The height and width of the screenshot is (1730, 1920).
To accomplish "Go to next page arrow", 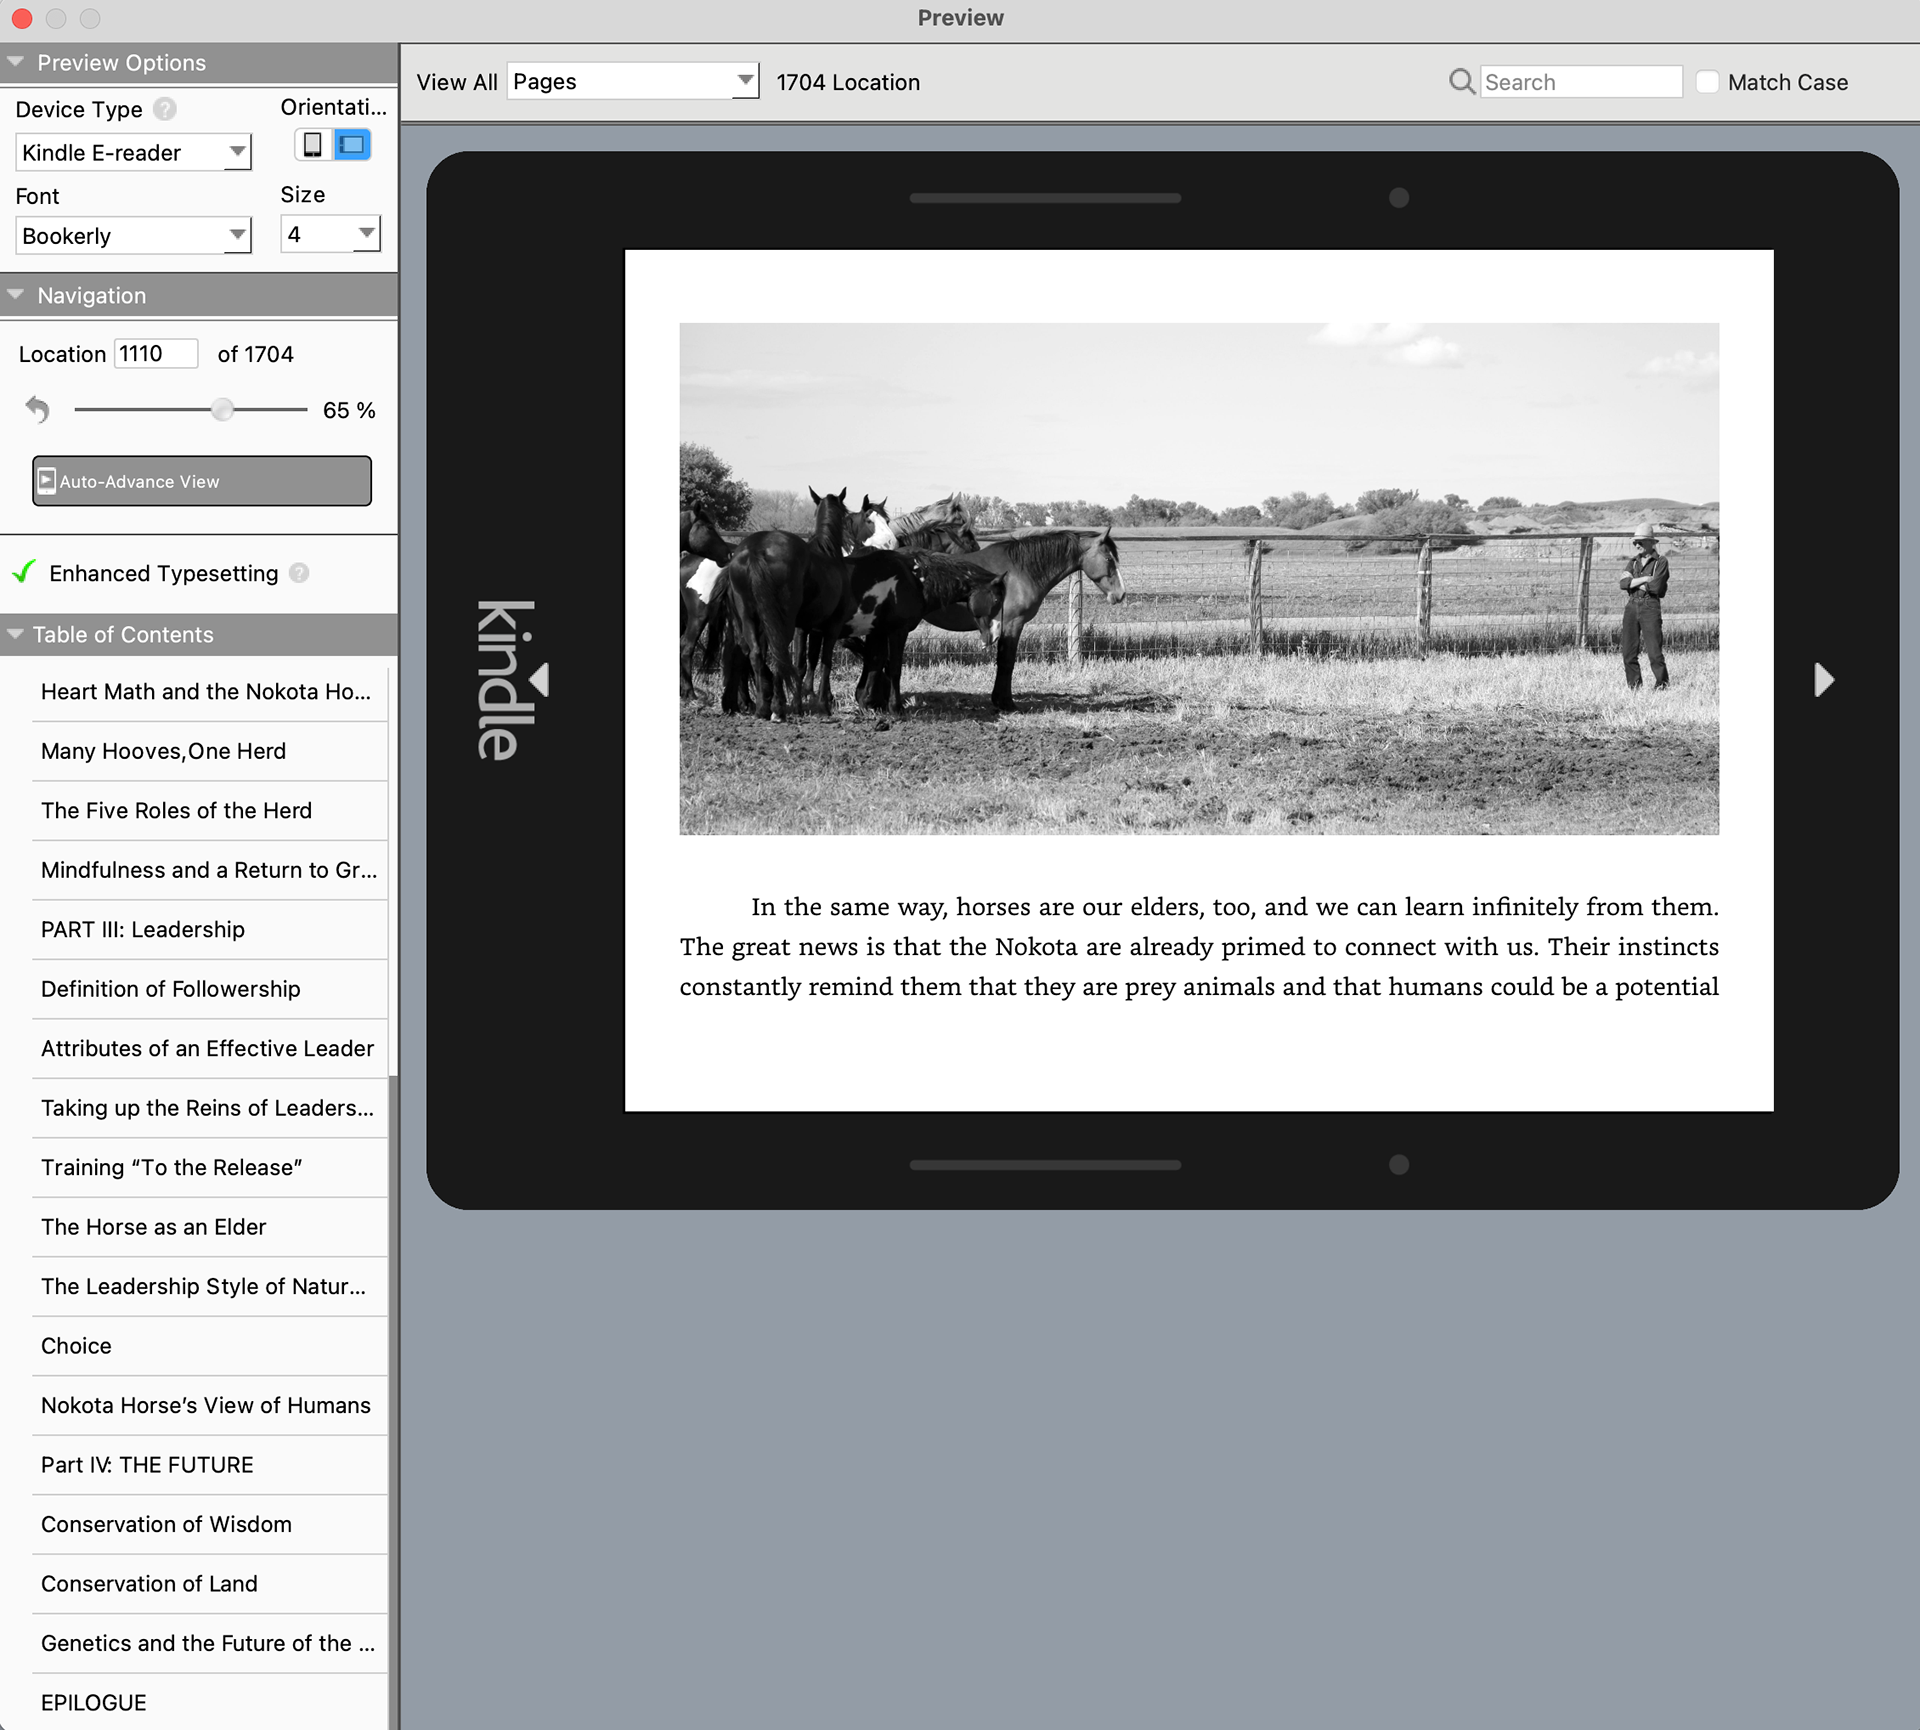I will click(x=1824, y=680).
